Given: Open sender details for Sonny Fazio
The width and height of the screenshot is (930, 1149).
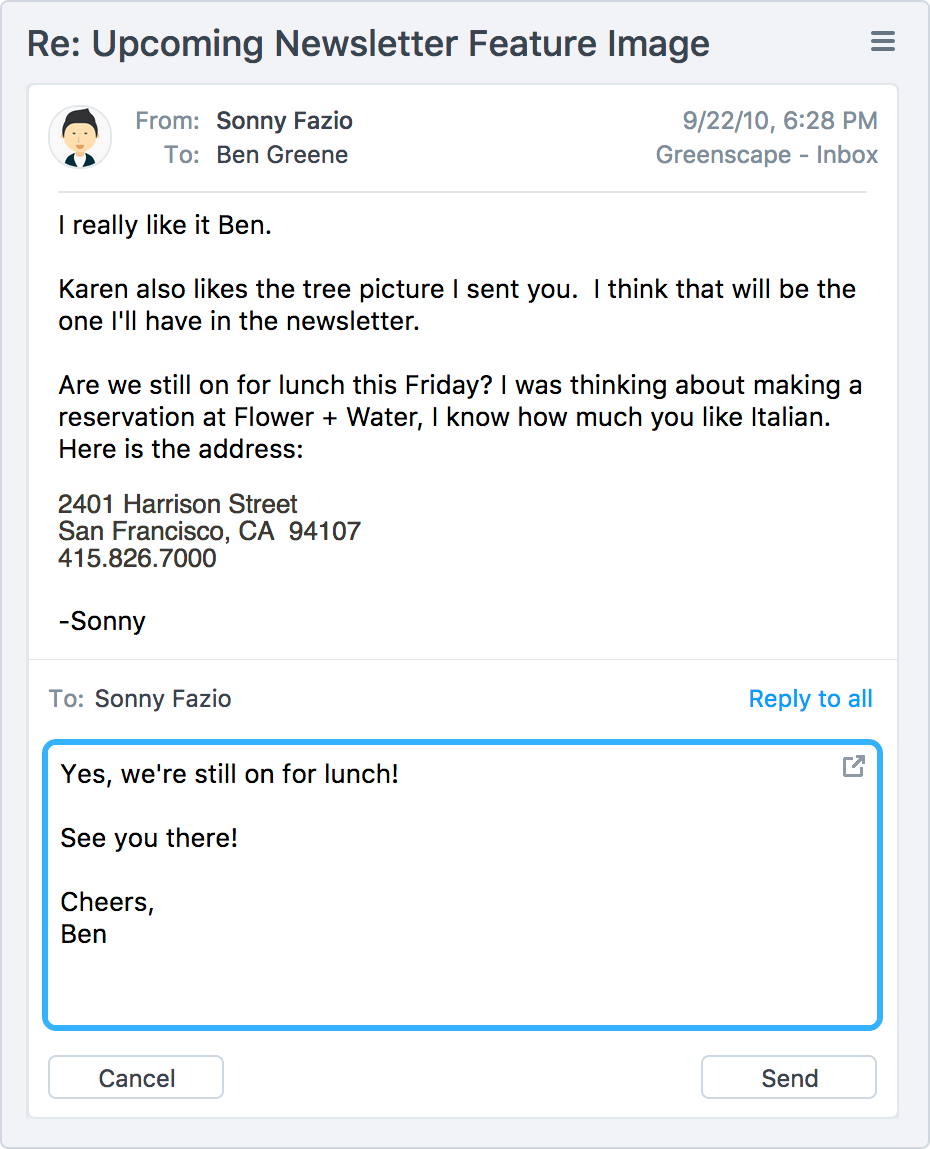Looking at the screenshot, I should [284, 120].
